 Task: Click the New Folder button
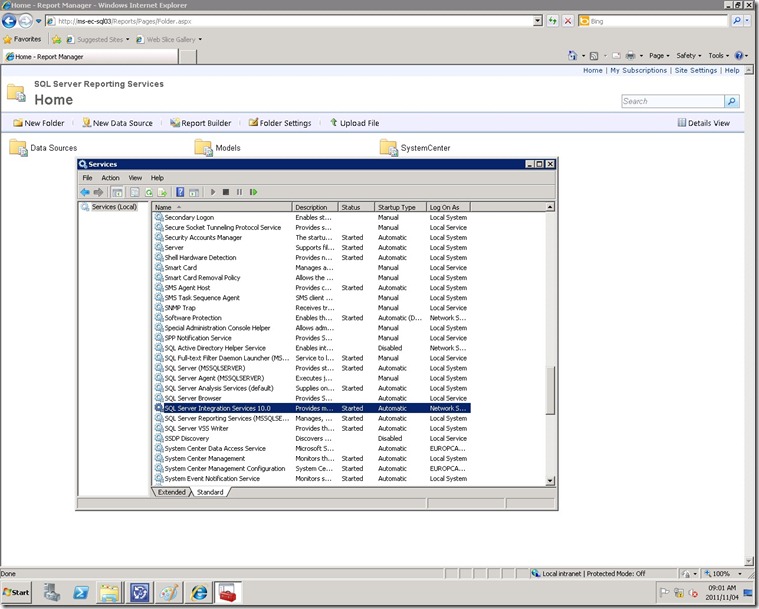(39, 123)
